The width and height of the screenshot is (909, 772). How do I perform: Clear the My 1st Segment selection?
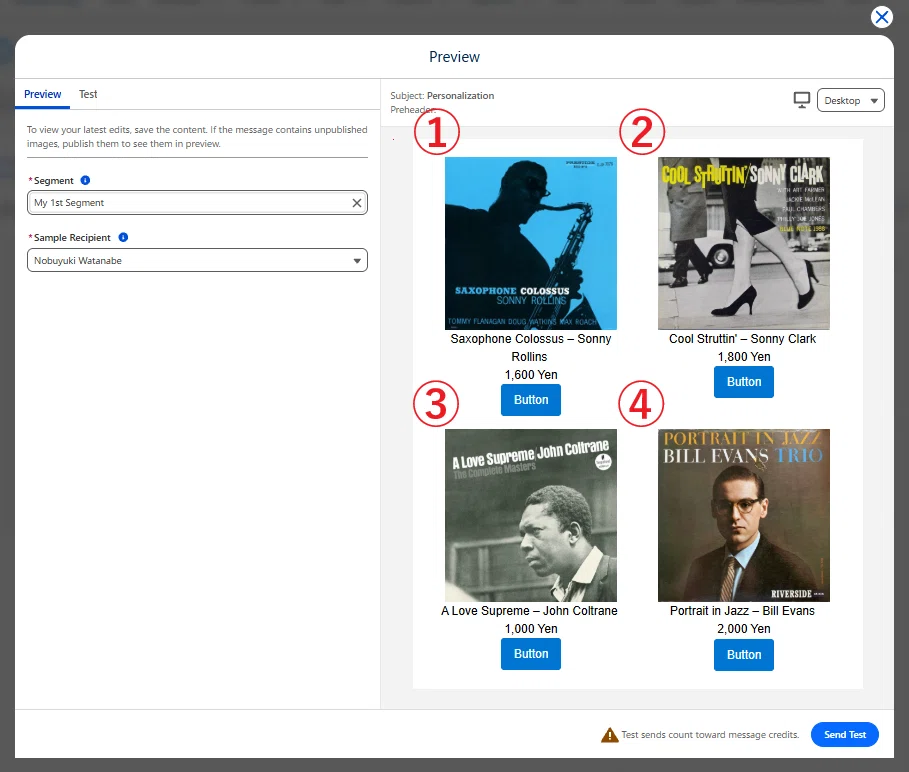click(357, 203)
